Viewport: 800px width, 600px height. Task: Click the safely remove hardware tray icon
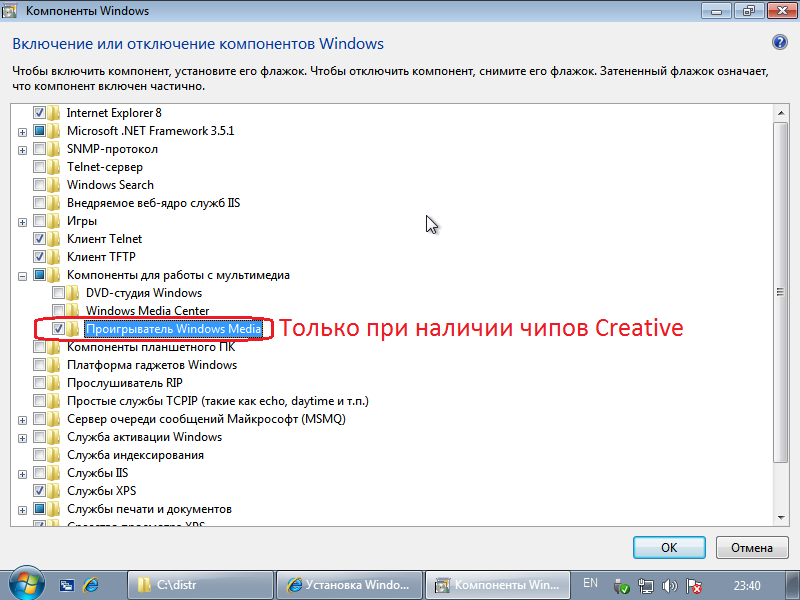(x=623, y=584)
